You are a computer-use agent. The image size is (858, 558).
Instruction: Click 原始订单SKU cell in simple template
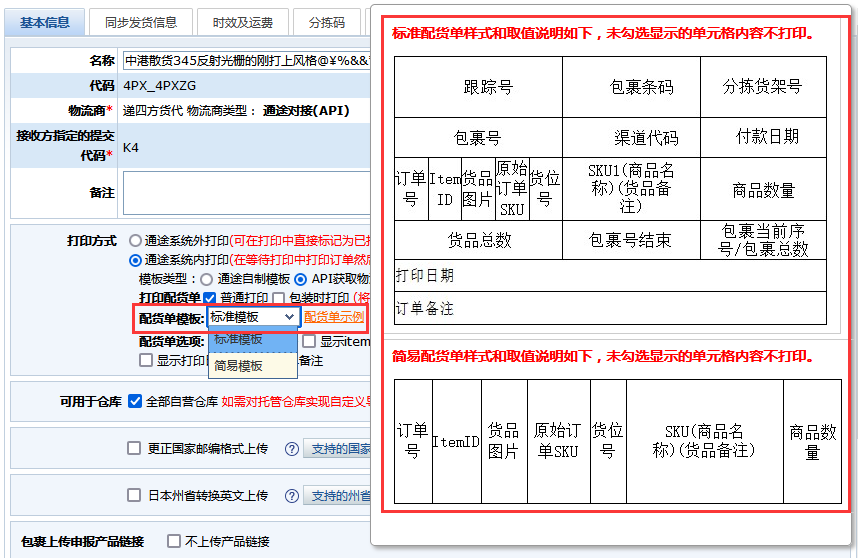[559, 441]
